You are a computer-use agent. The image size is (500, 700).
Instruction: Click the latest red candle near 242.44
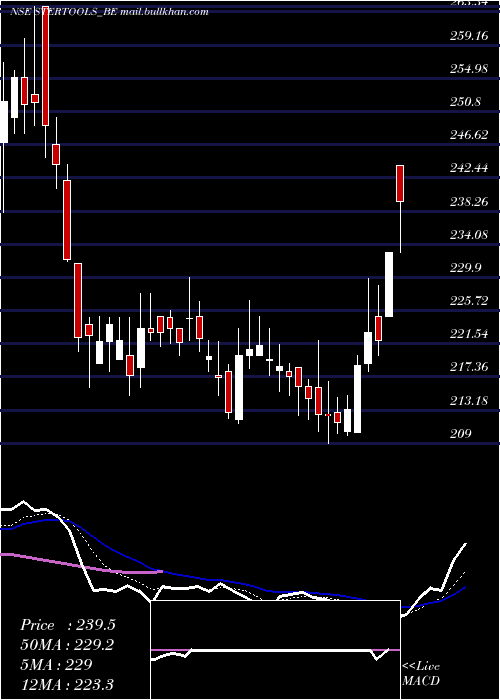point(400,183)
